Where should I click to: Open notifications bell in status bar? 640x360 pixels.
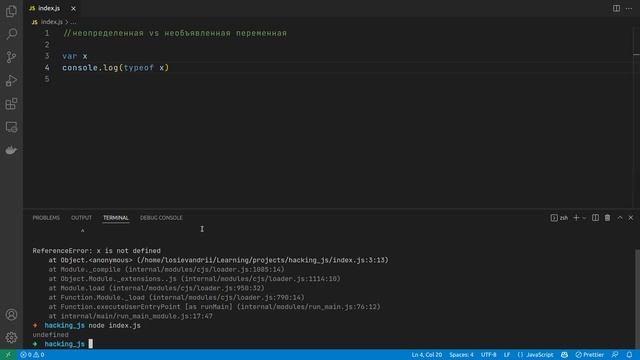pos(629,355)
